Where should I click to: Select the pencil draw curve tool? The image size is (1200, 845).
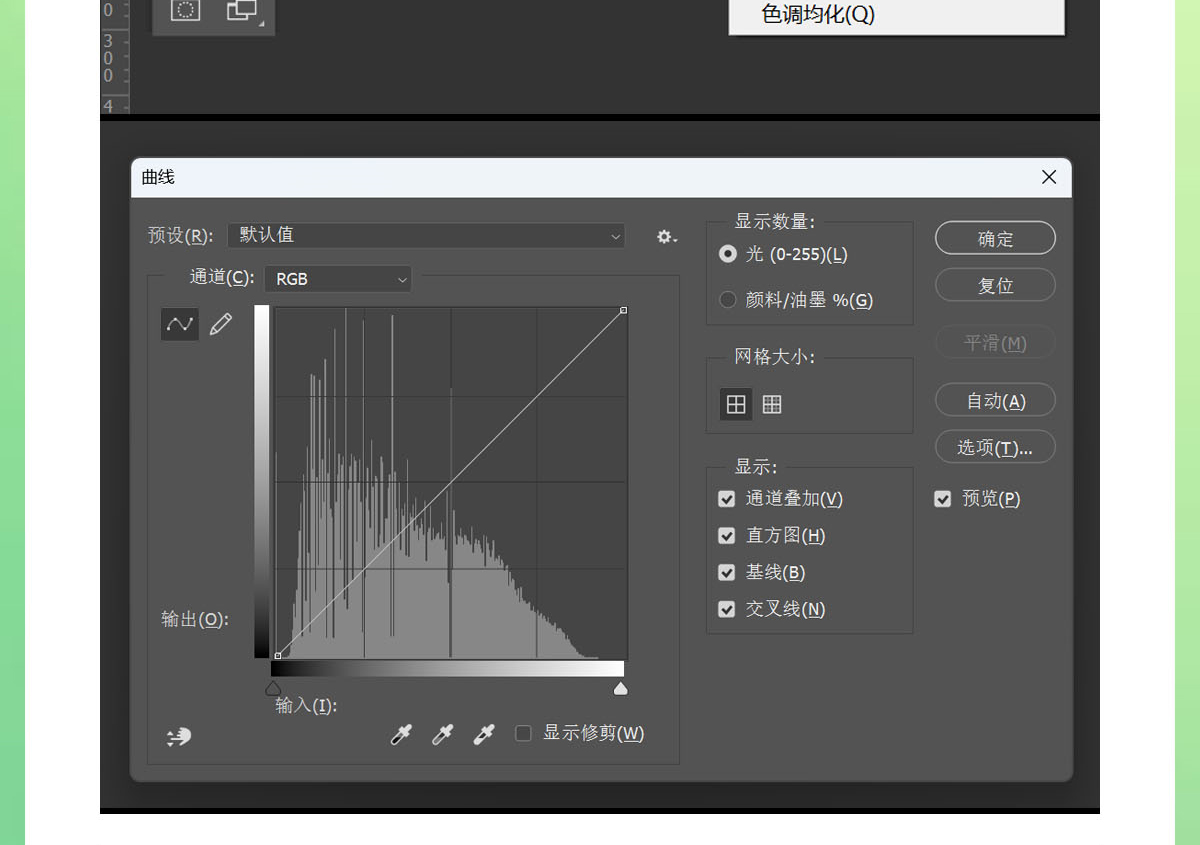point(221,324)
